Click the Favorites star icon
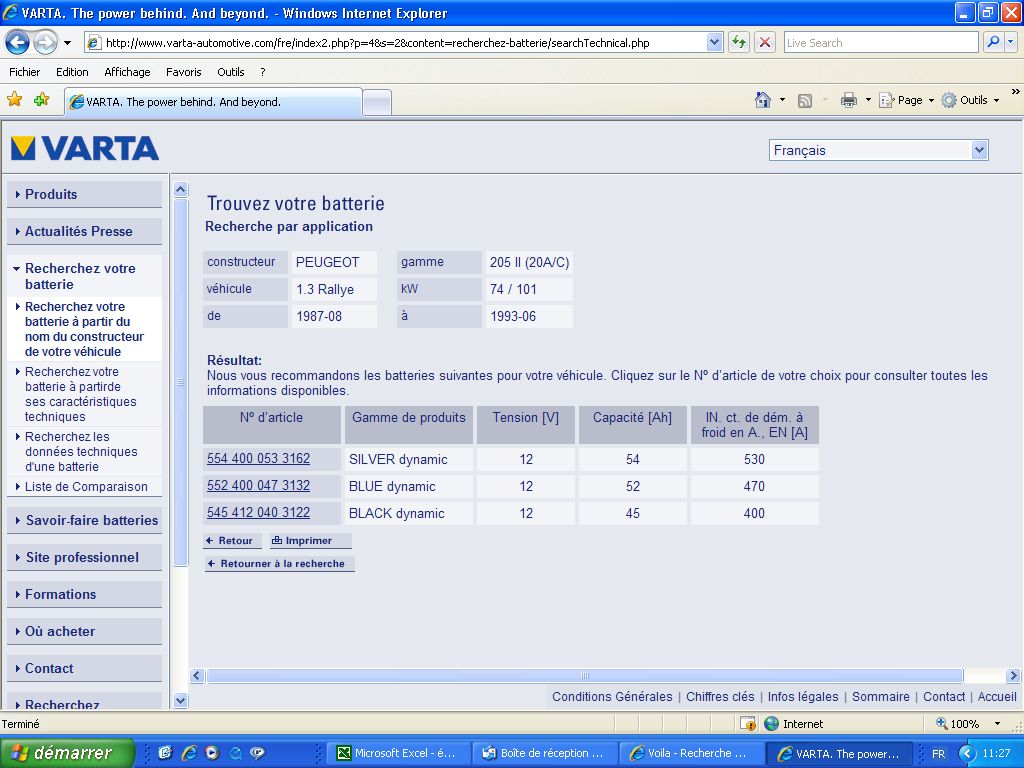 pyautogui.click(x=14, y=100)
